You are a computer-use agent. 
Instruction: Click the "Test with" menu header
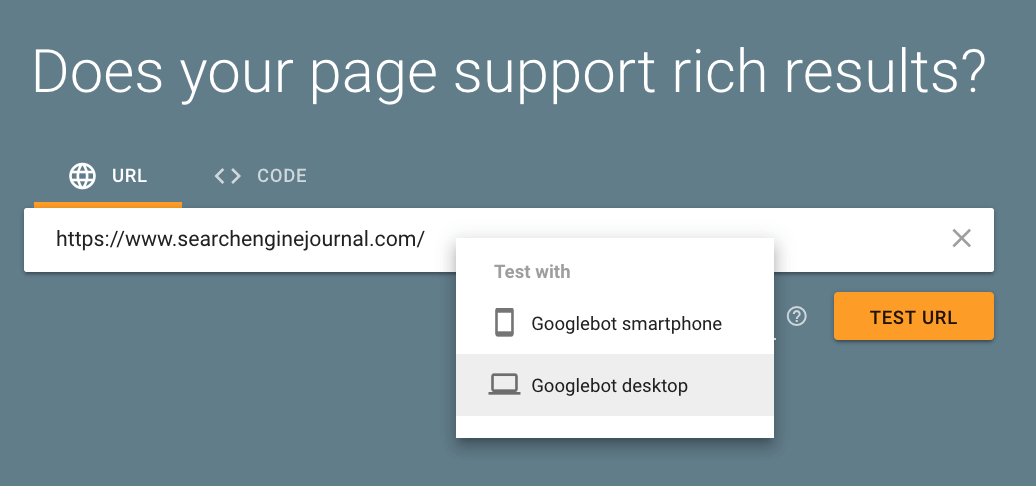tap(532, 271)
